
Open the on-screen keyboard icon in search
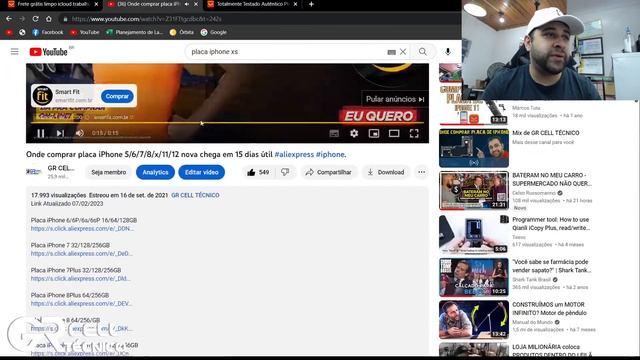[391, 52]
